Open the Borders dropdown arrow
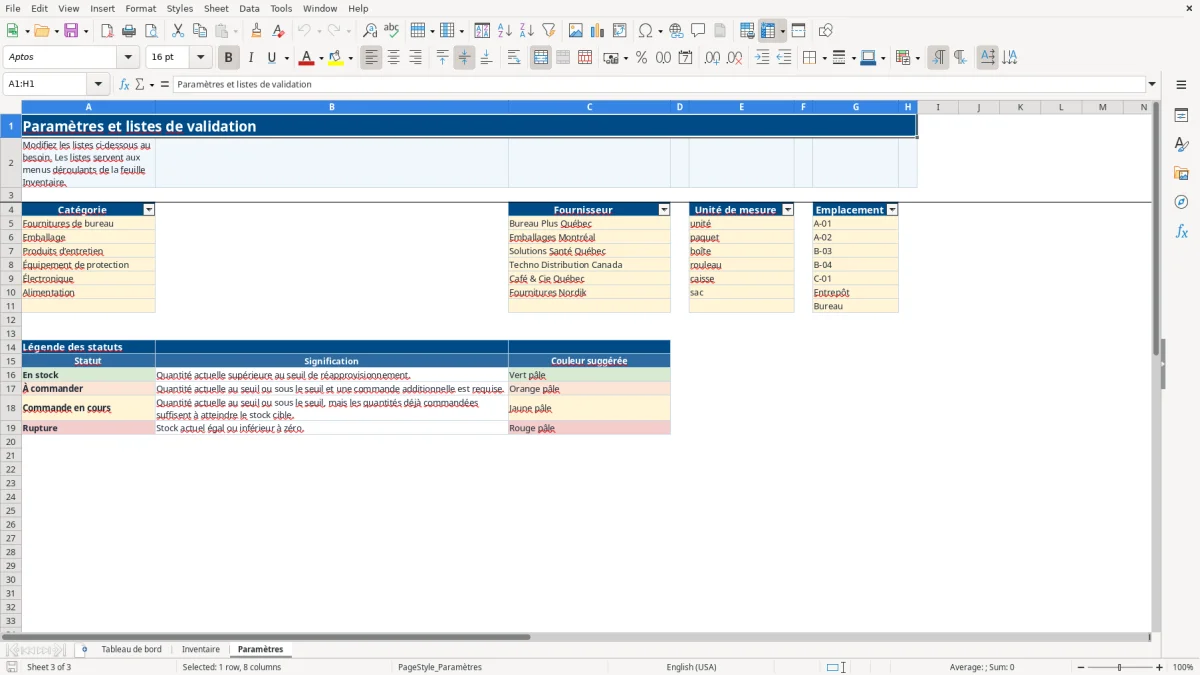 pyautogui.click(x=823, y=58)
